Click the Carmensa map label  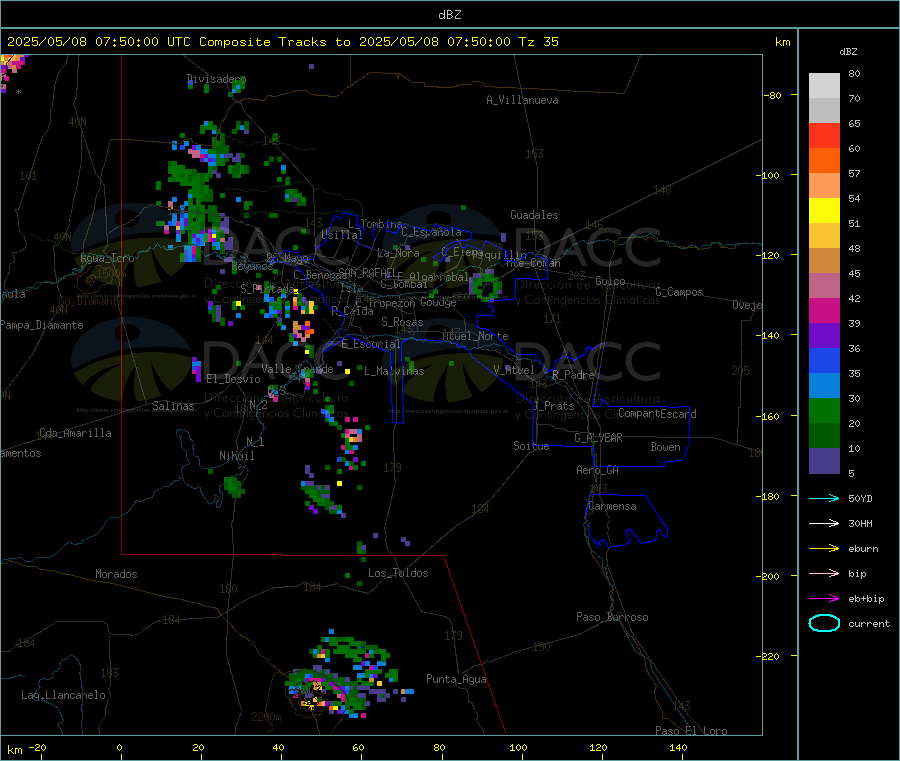coord(612,507)
